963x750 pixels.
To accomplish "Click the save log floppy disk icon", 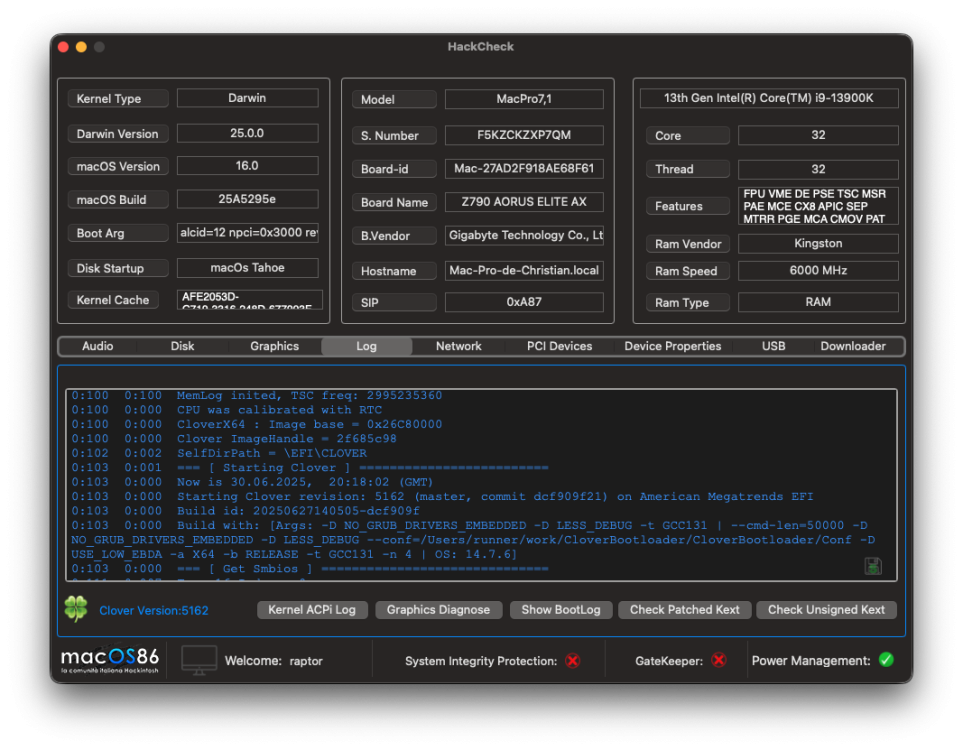I will [873, 566].
